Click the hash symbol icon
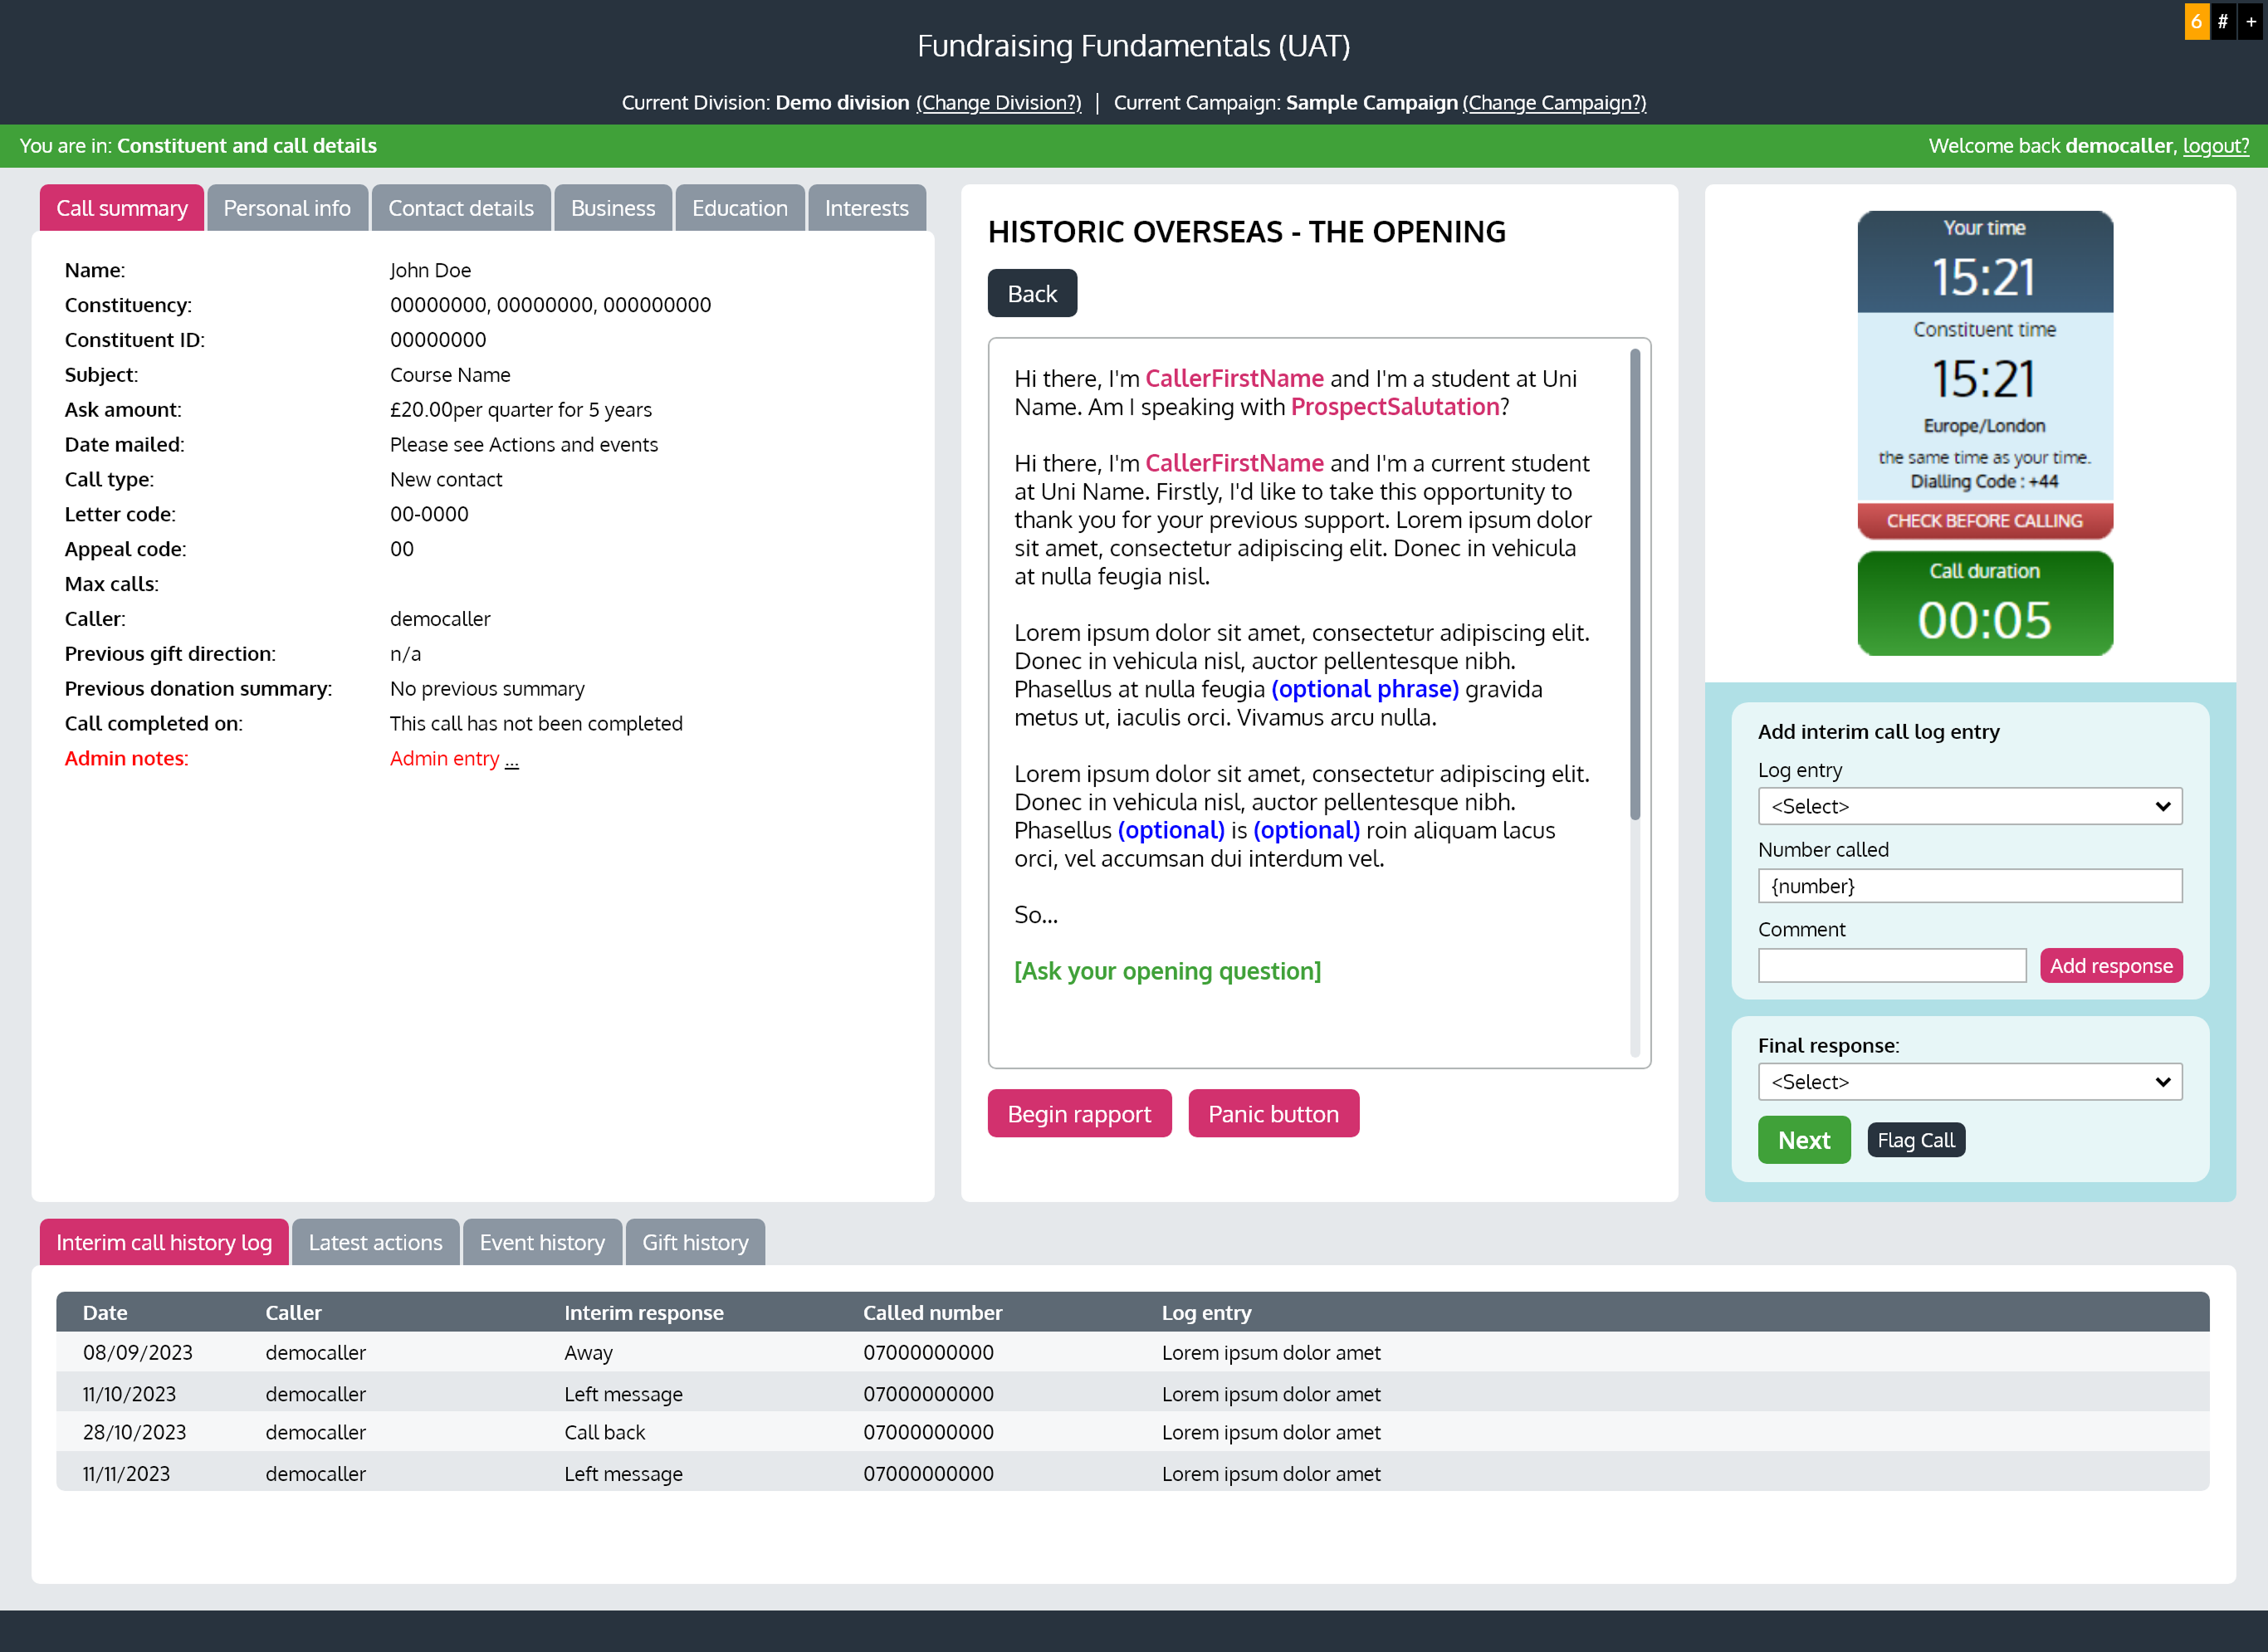 2222,21
